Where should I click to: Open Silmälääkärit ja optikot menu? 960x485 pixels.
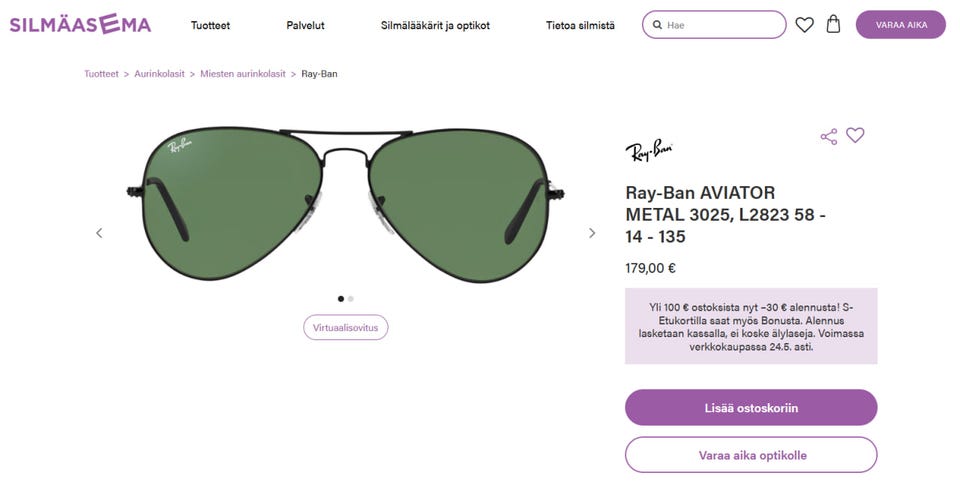point(435,25)
